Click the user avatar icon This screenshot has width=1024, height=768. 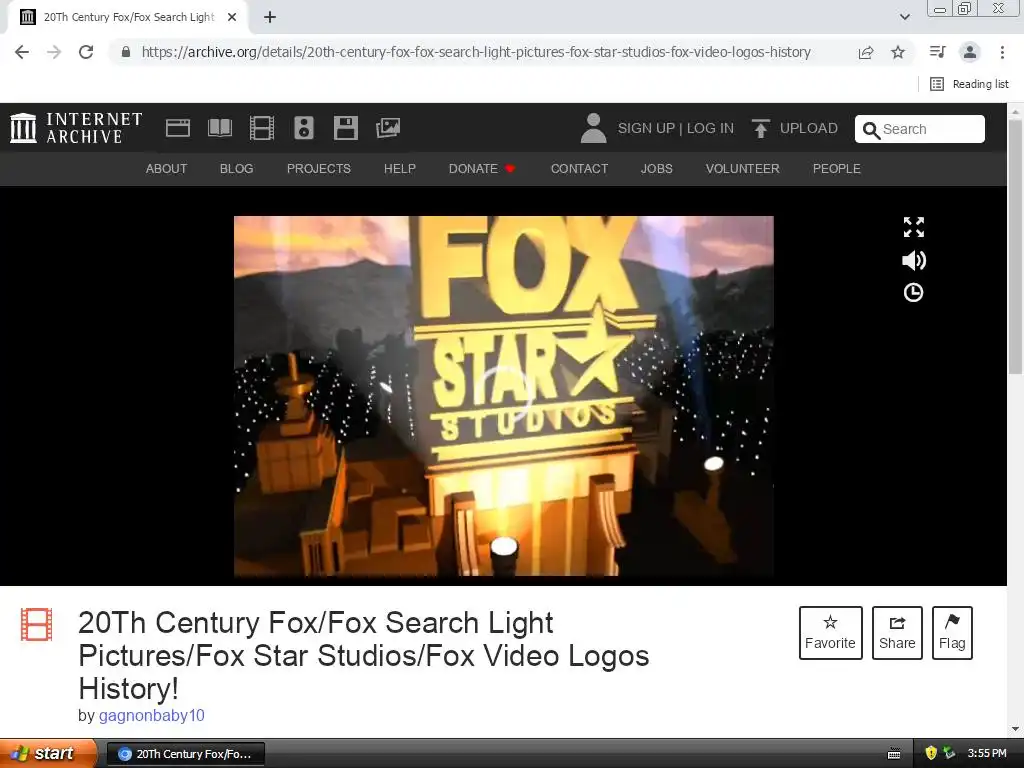tap(593, 128)
